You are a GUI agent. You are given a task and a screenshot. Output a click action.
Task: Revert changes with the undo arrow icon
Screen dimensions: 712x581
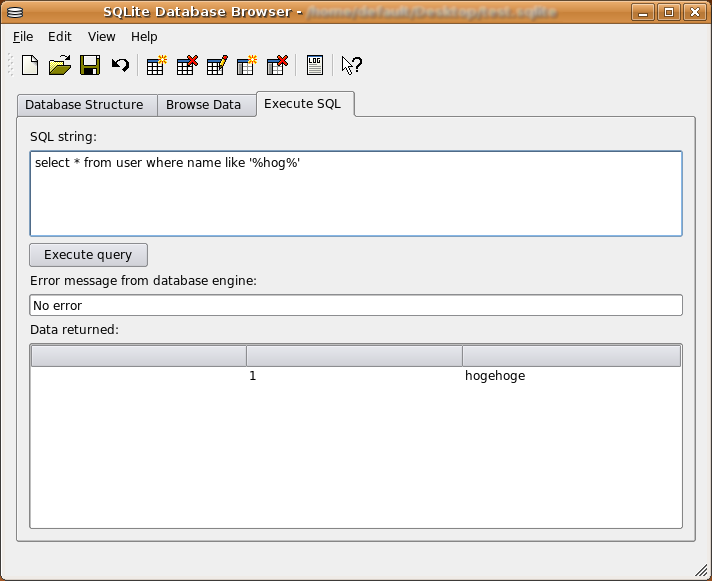(120, 66)
